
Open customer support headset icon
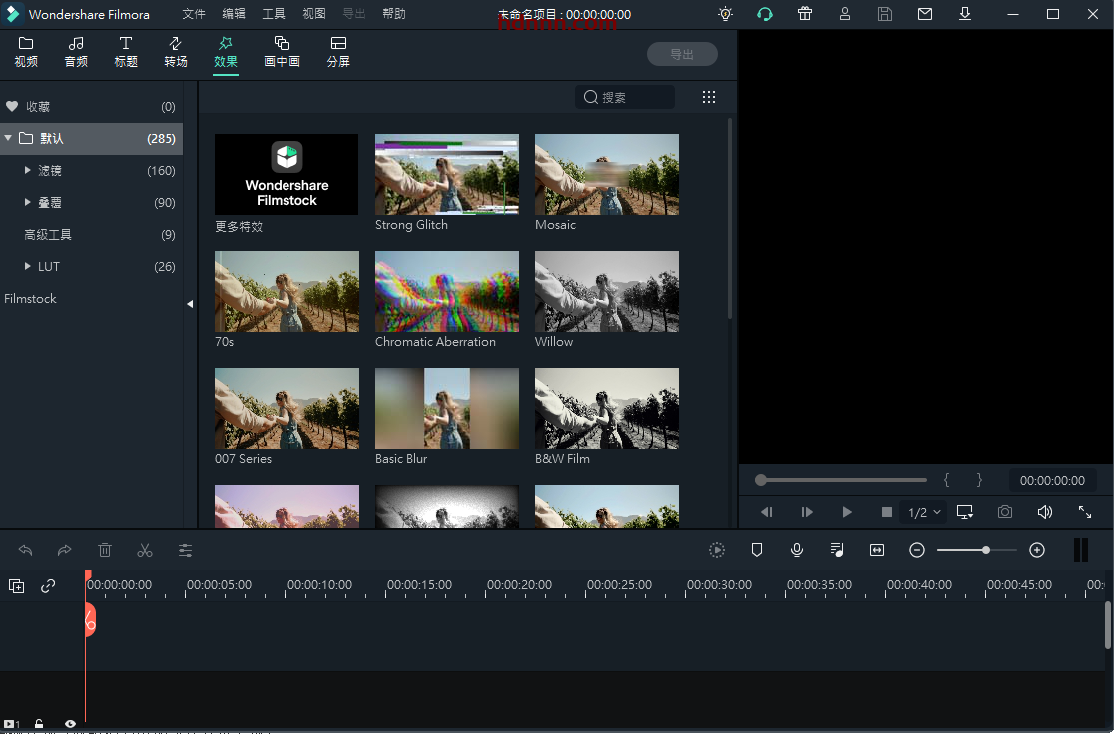(x=765, y=14)
